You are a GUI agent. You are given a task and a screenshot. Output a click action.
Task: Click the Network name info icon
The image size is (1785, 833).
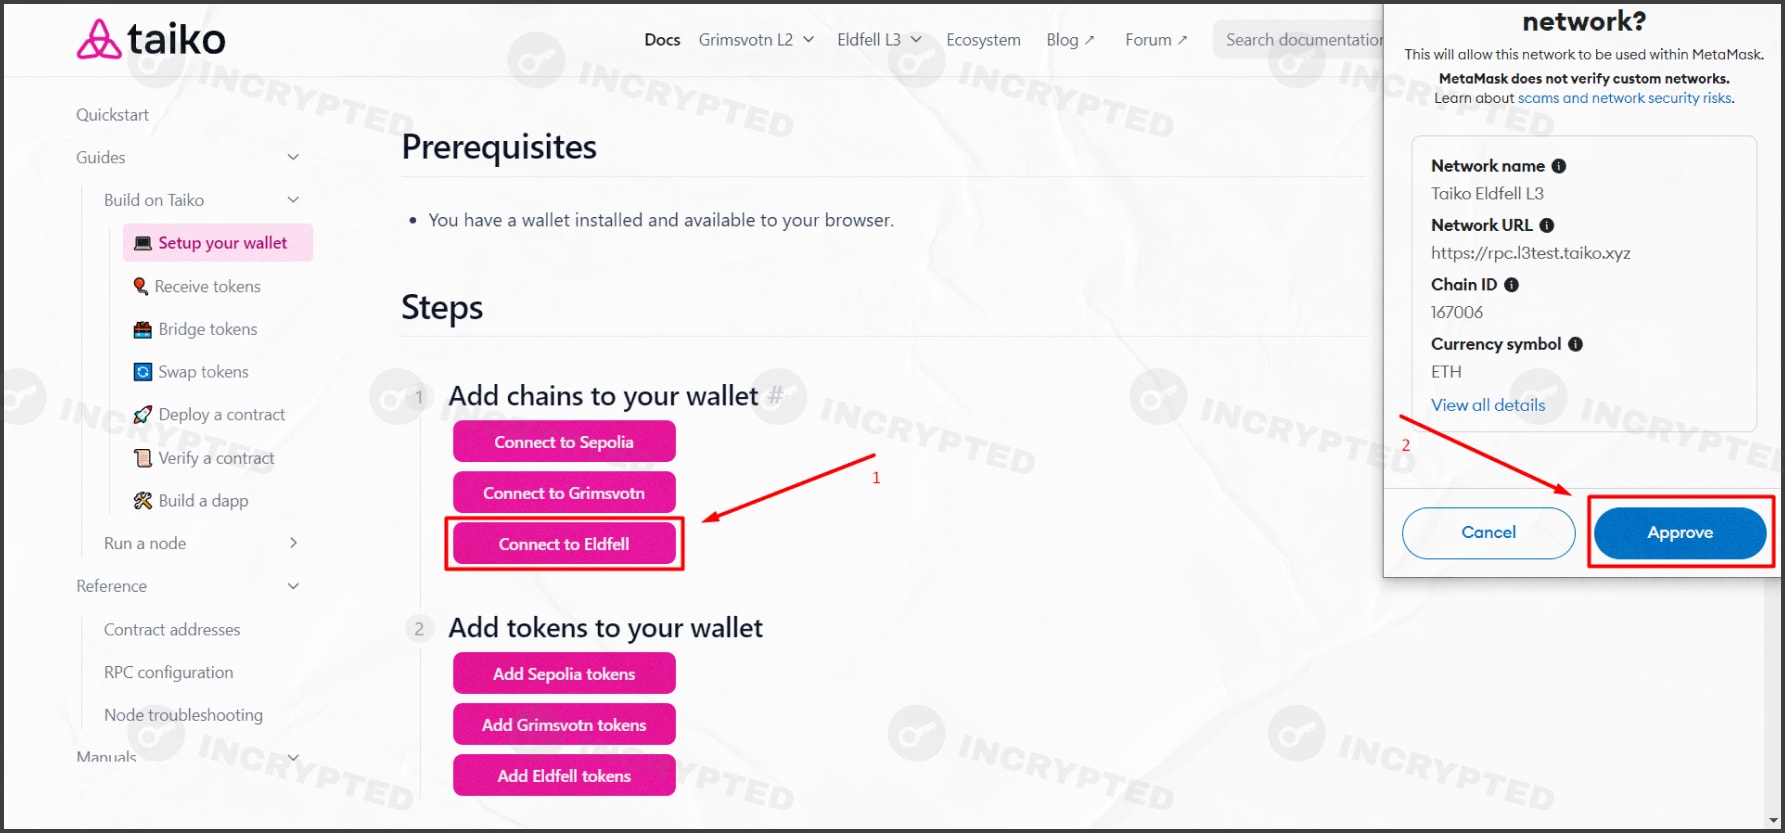(1558, 166)
